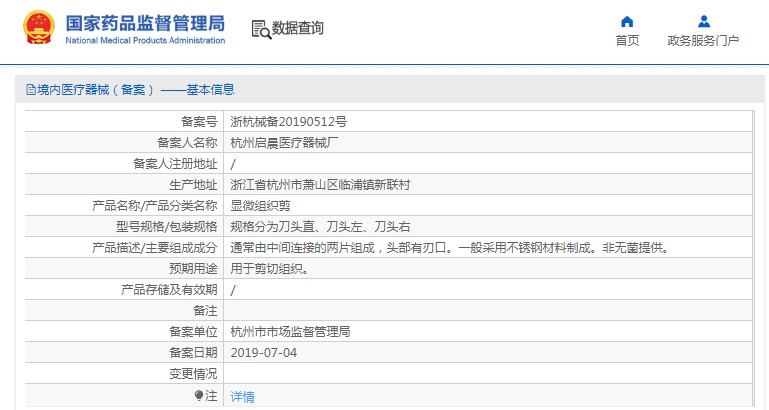The width and height of the screenshot is (769, 410).
Task: Select value 用于剪切组织。
Action: click(x=269, y=269)
